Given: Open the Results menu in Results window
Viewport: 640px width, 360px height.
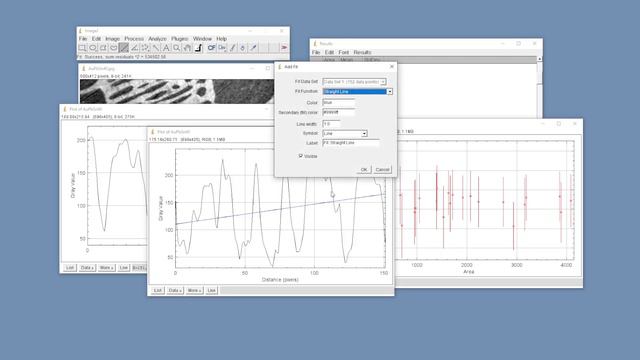Looking at the screenshot, I should pos(362,52).
